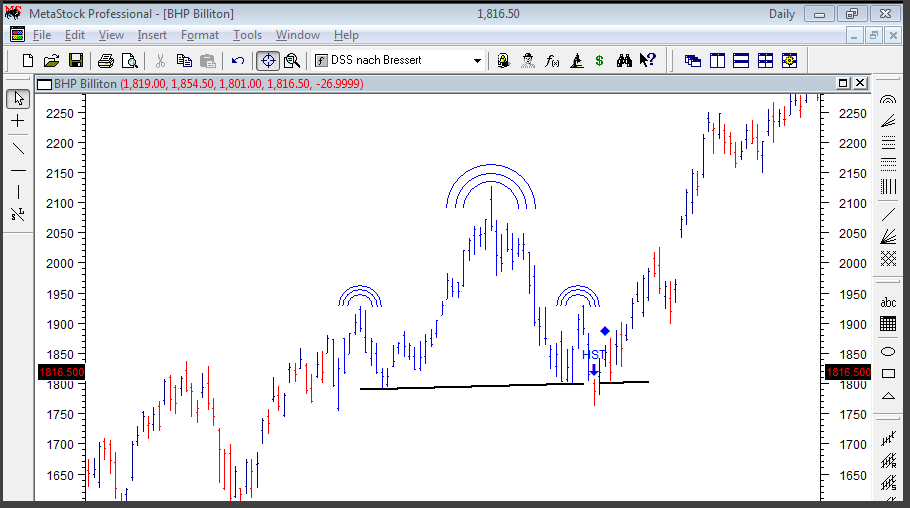
Task: Tile chart windows in horizontal rows
Action: [x=741, y=60]
